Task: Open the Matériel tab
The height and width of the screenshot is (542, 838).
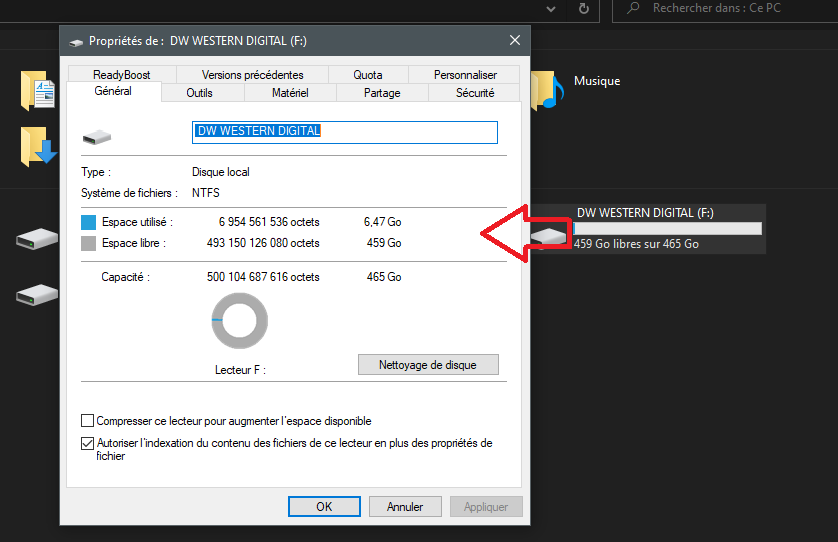Action: (x=290, y=93)
